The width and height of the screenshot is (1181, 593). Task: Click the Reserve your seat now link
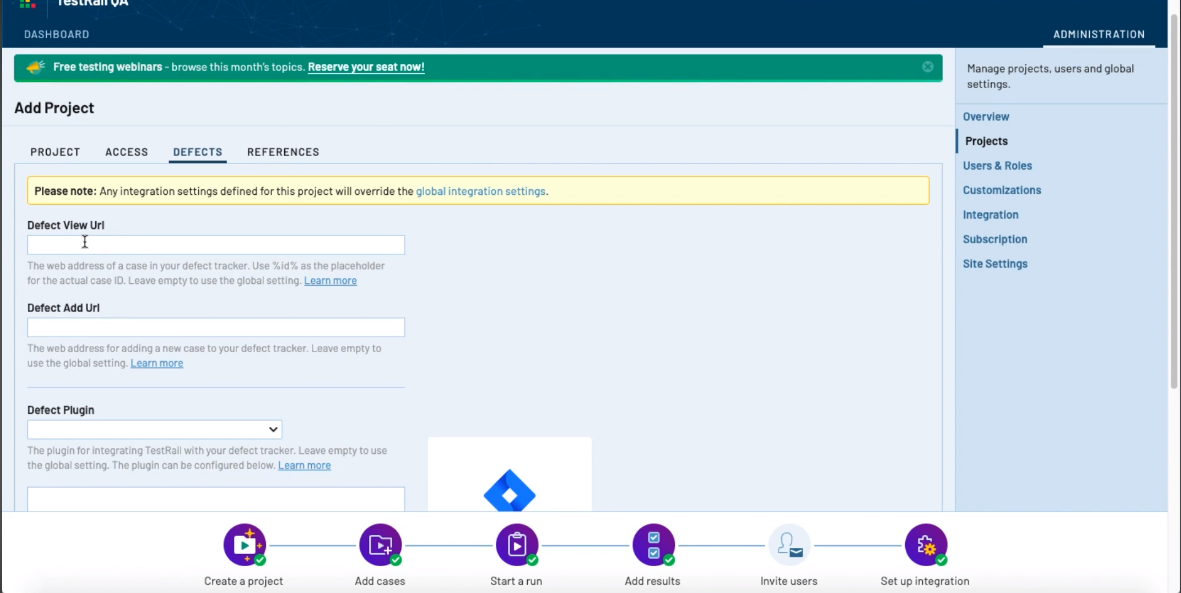click(366, 67)
